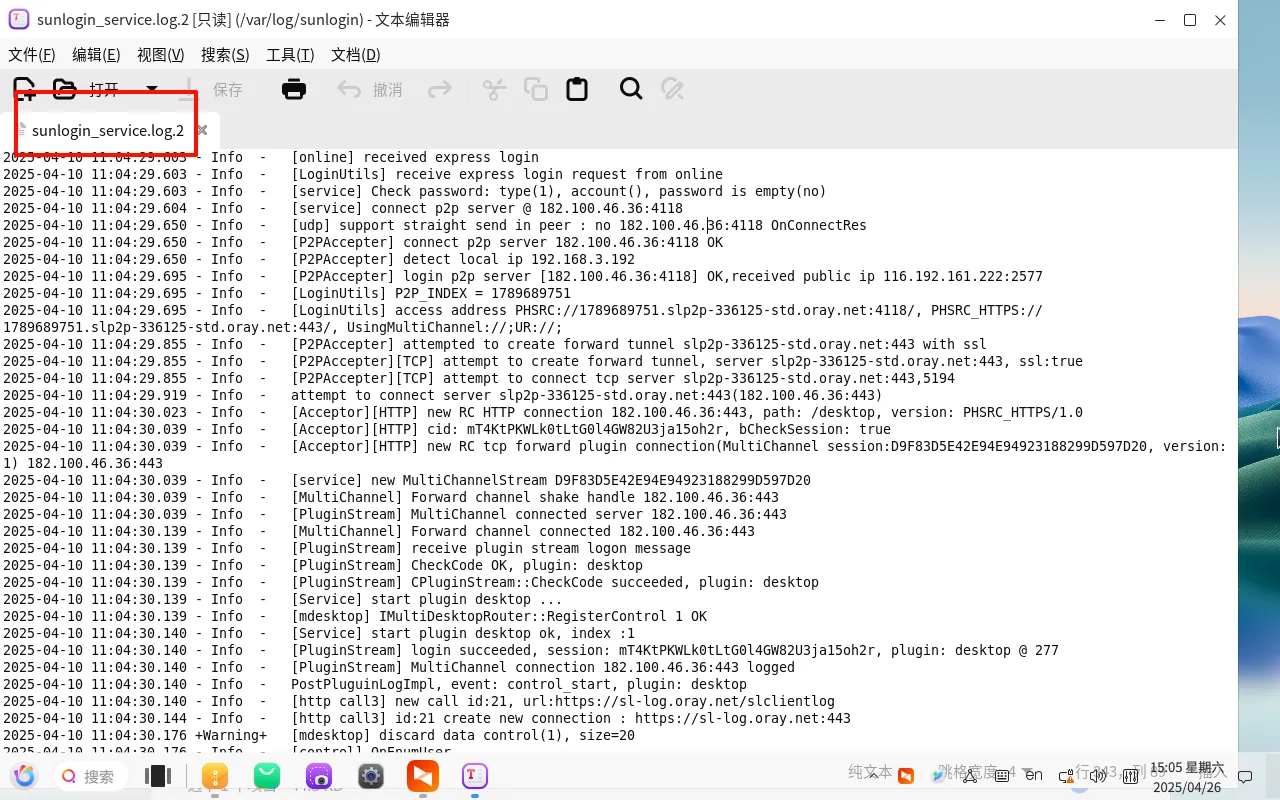Create a new document with toolbar icon
This screenshot has height=800, width=1280.
click(24, 89)
